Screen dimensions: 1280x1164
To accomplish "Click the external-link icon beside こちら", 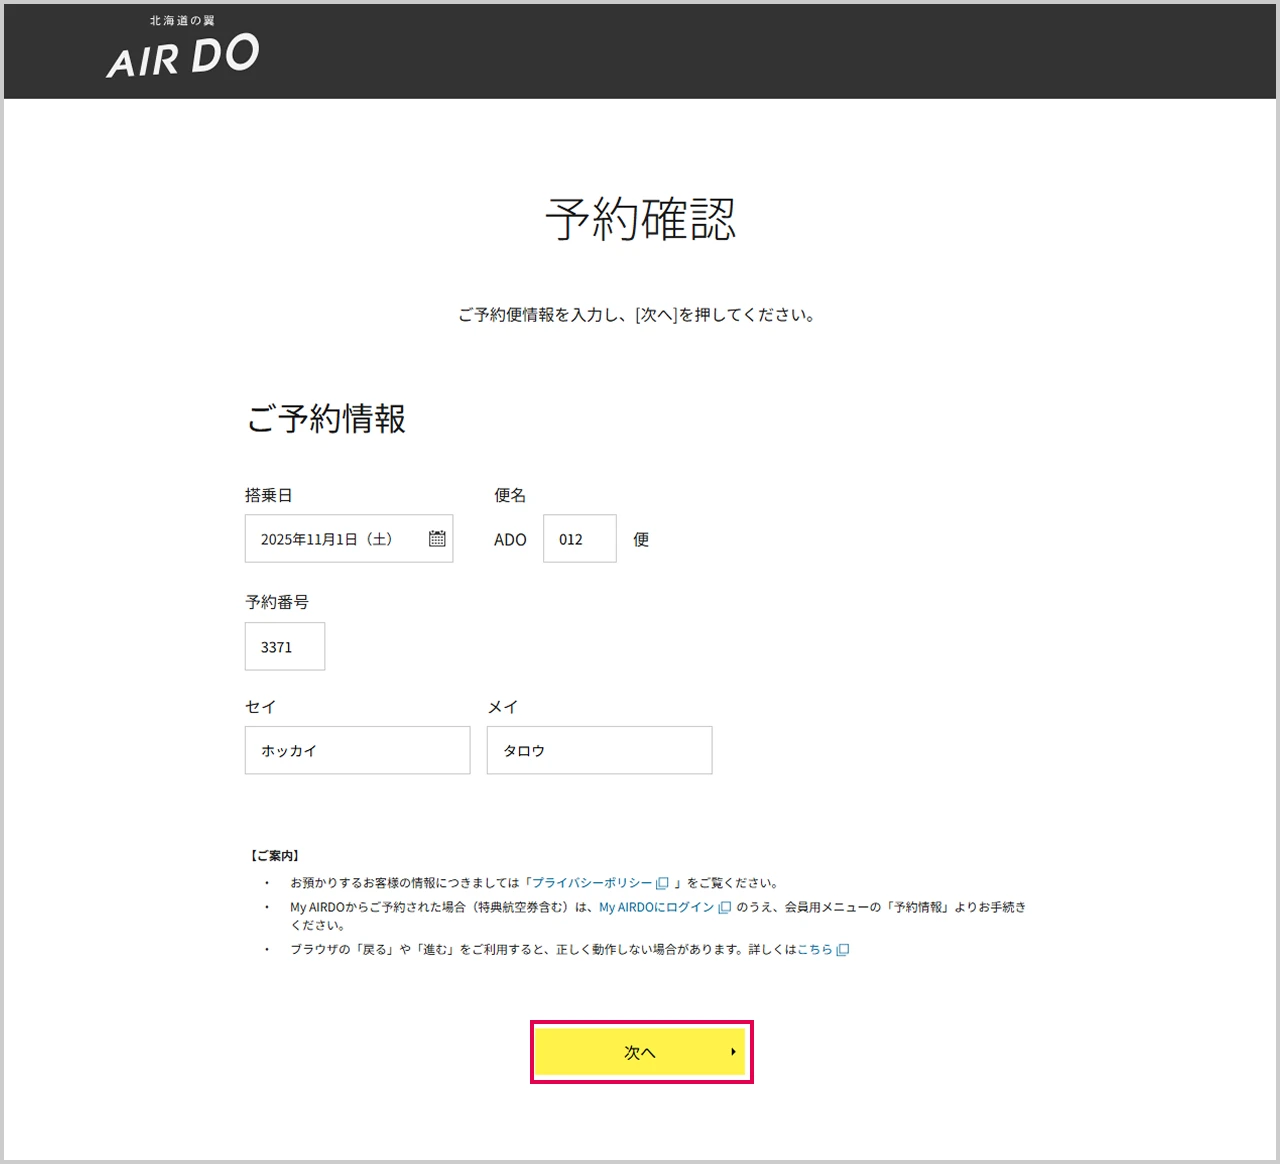I will [x=843, y=950].
